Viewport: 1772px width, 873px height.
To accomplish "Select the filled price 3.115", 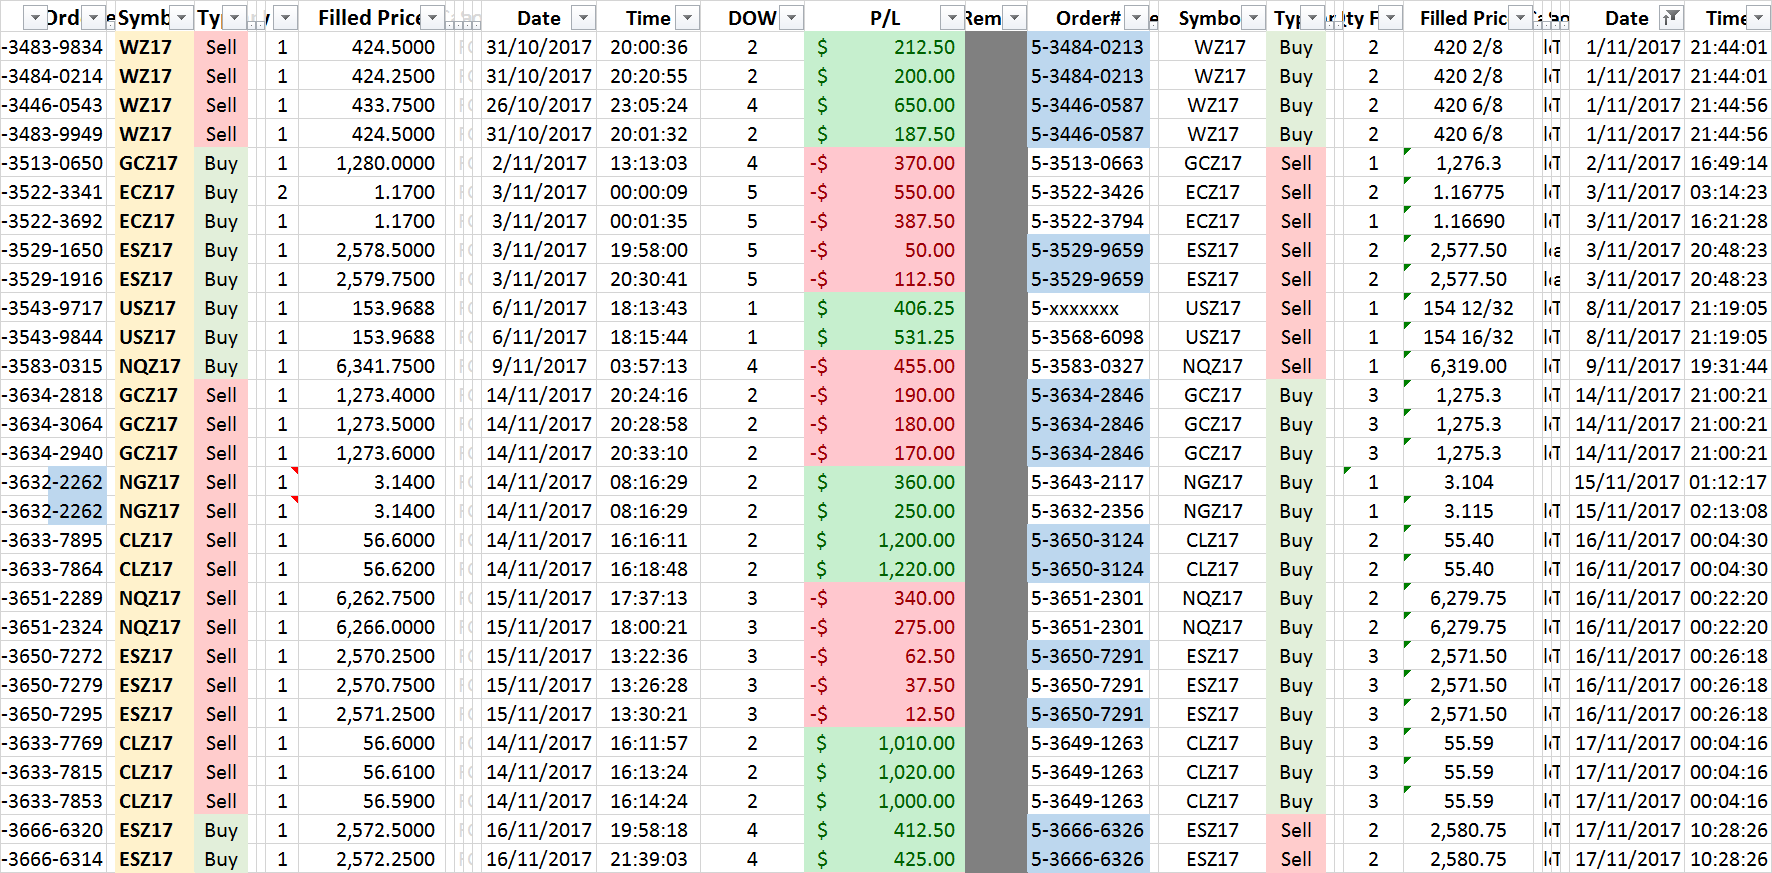I will click(x=1468, y=511).
